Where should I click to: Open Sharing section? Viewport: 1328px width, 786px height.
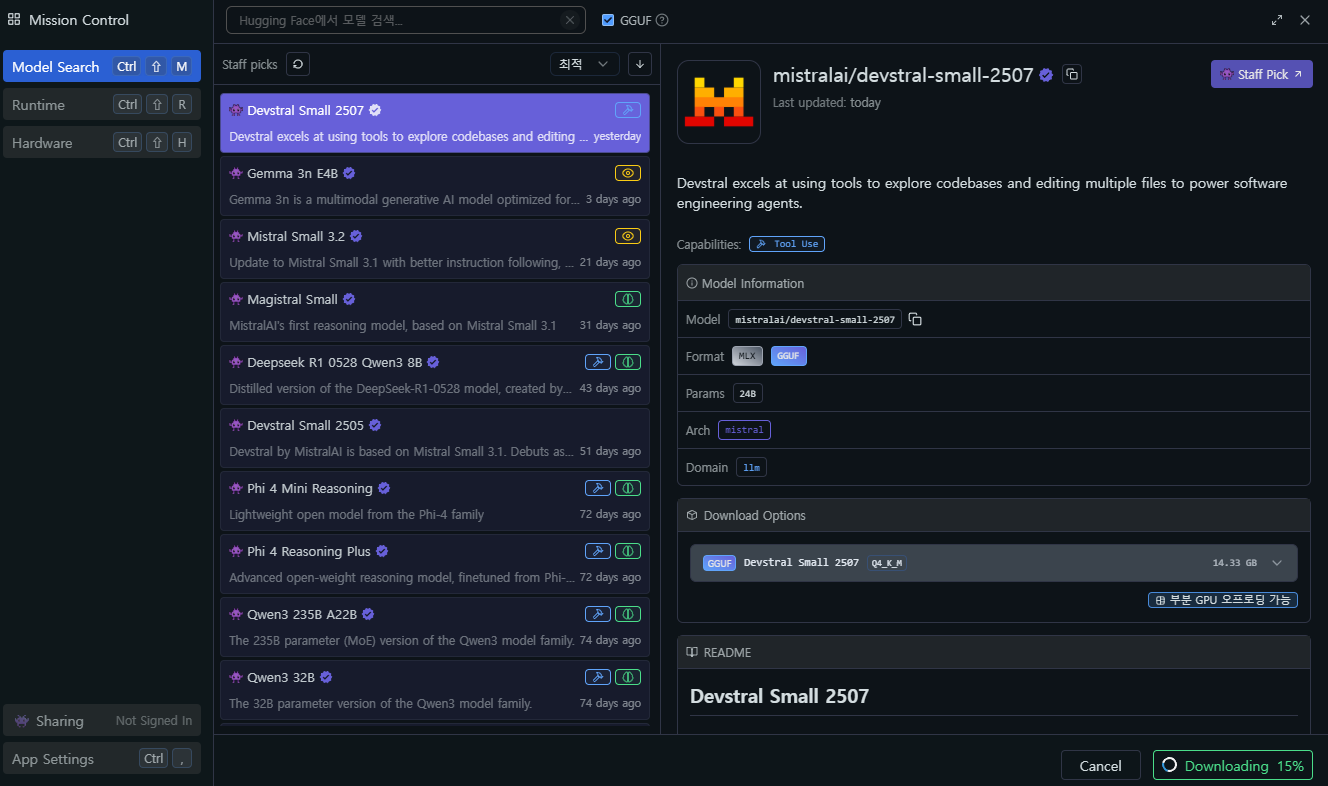(x=102, y=721)
